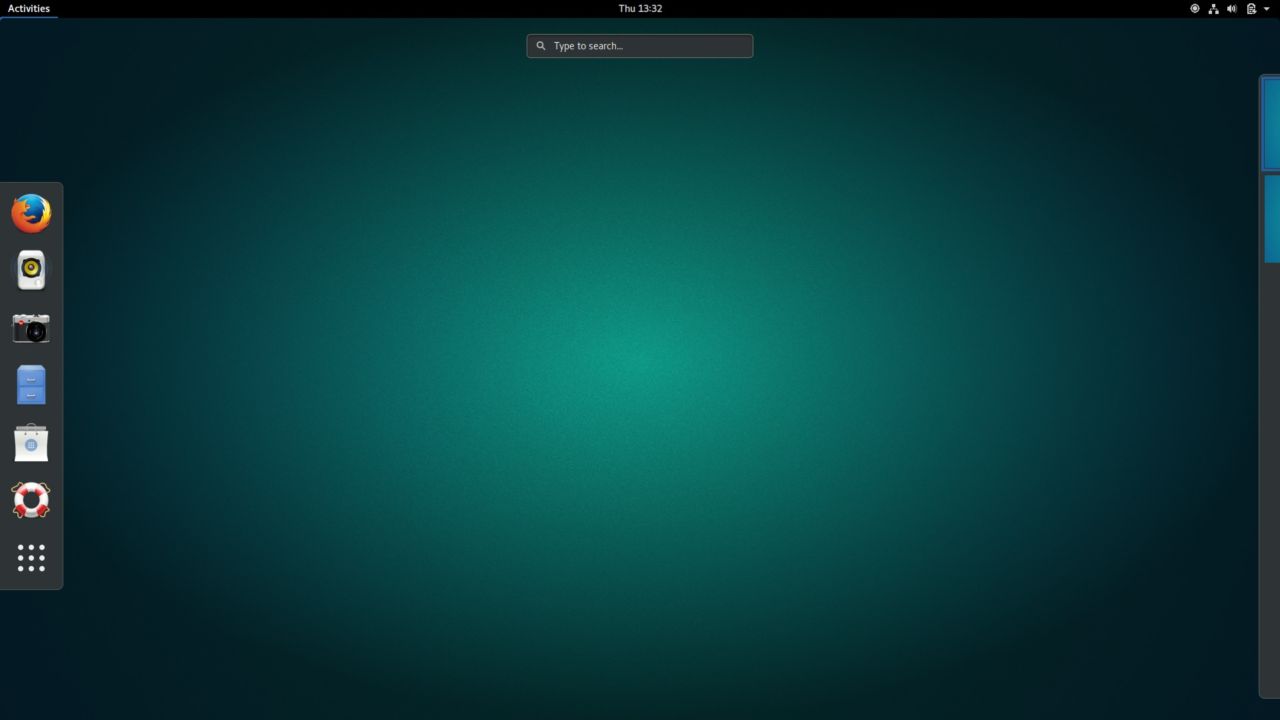Click the location services indicator
The height and width of the screenshot is (720, 1280).
coord(1194,8)
